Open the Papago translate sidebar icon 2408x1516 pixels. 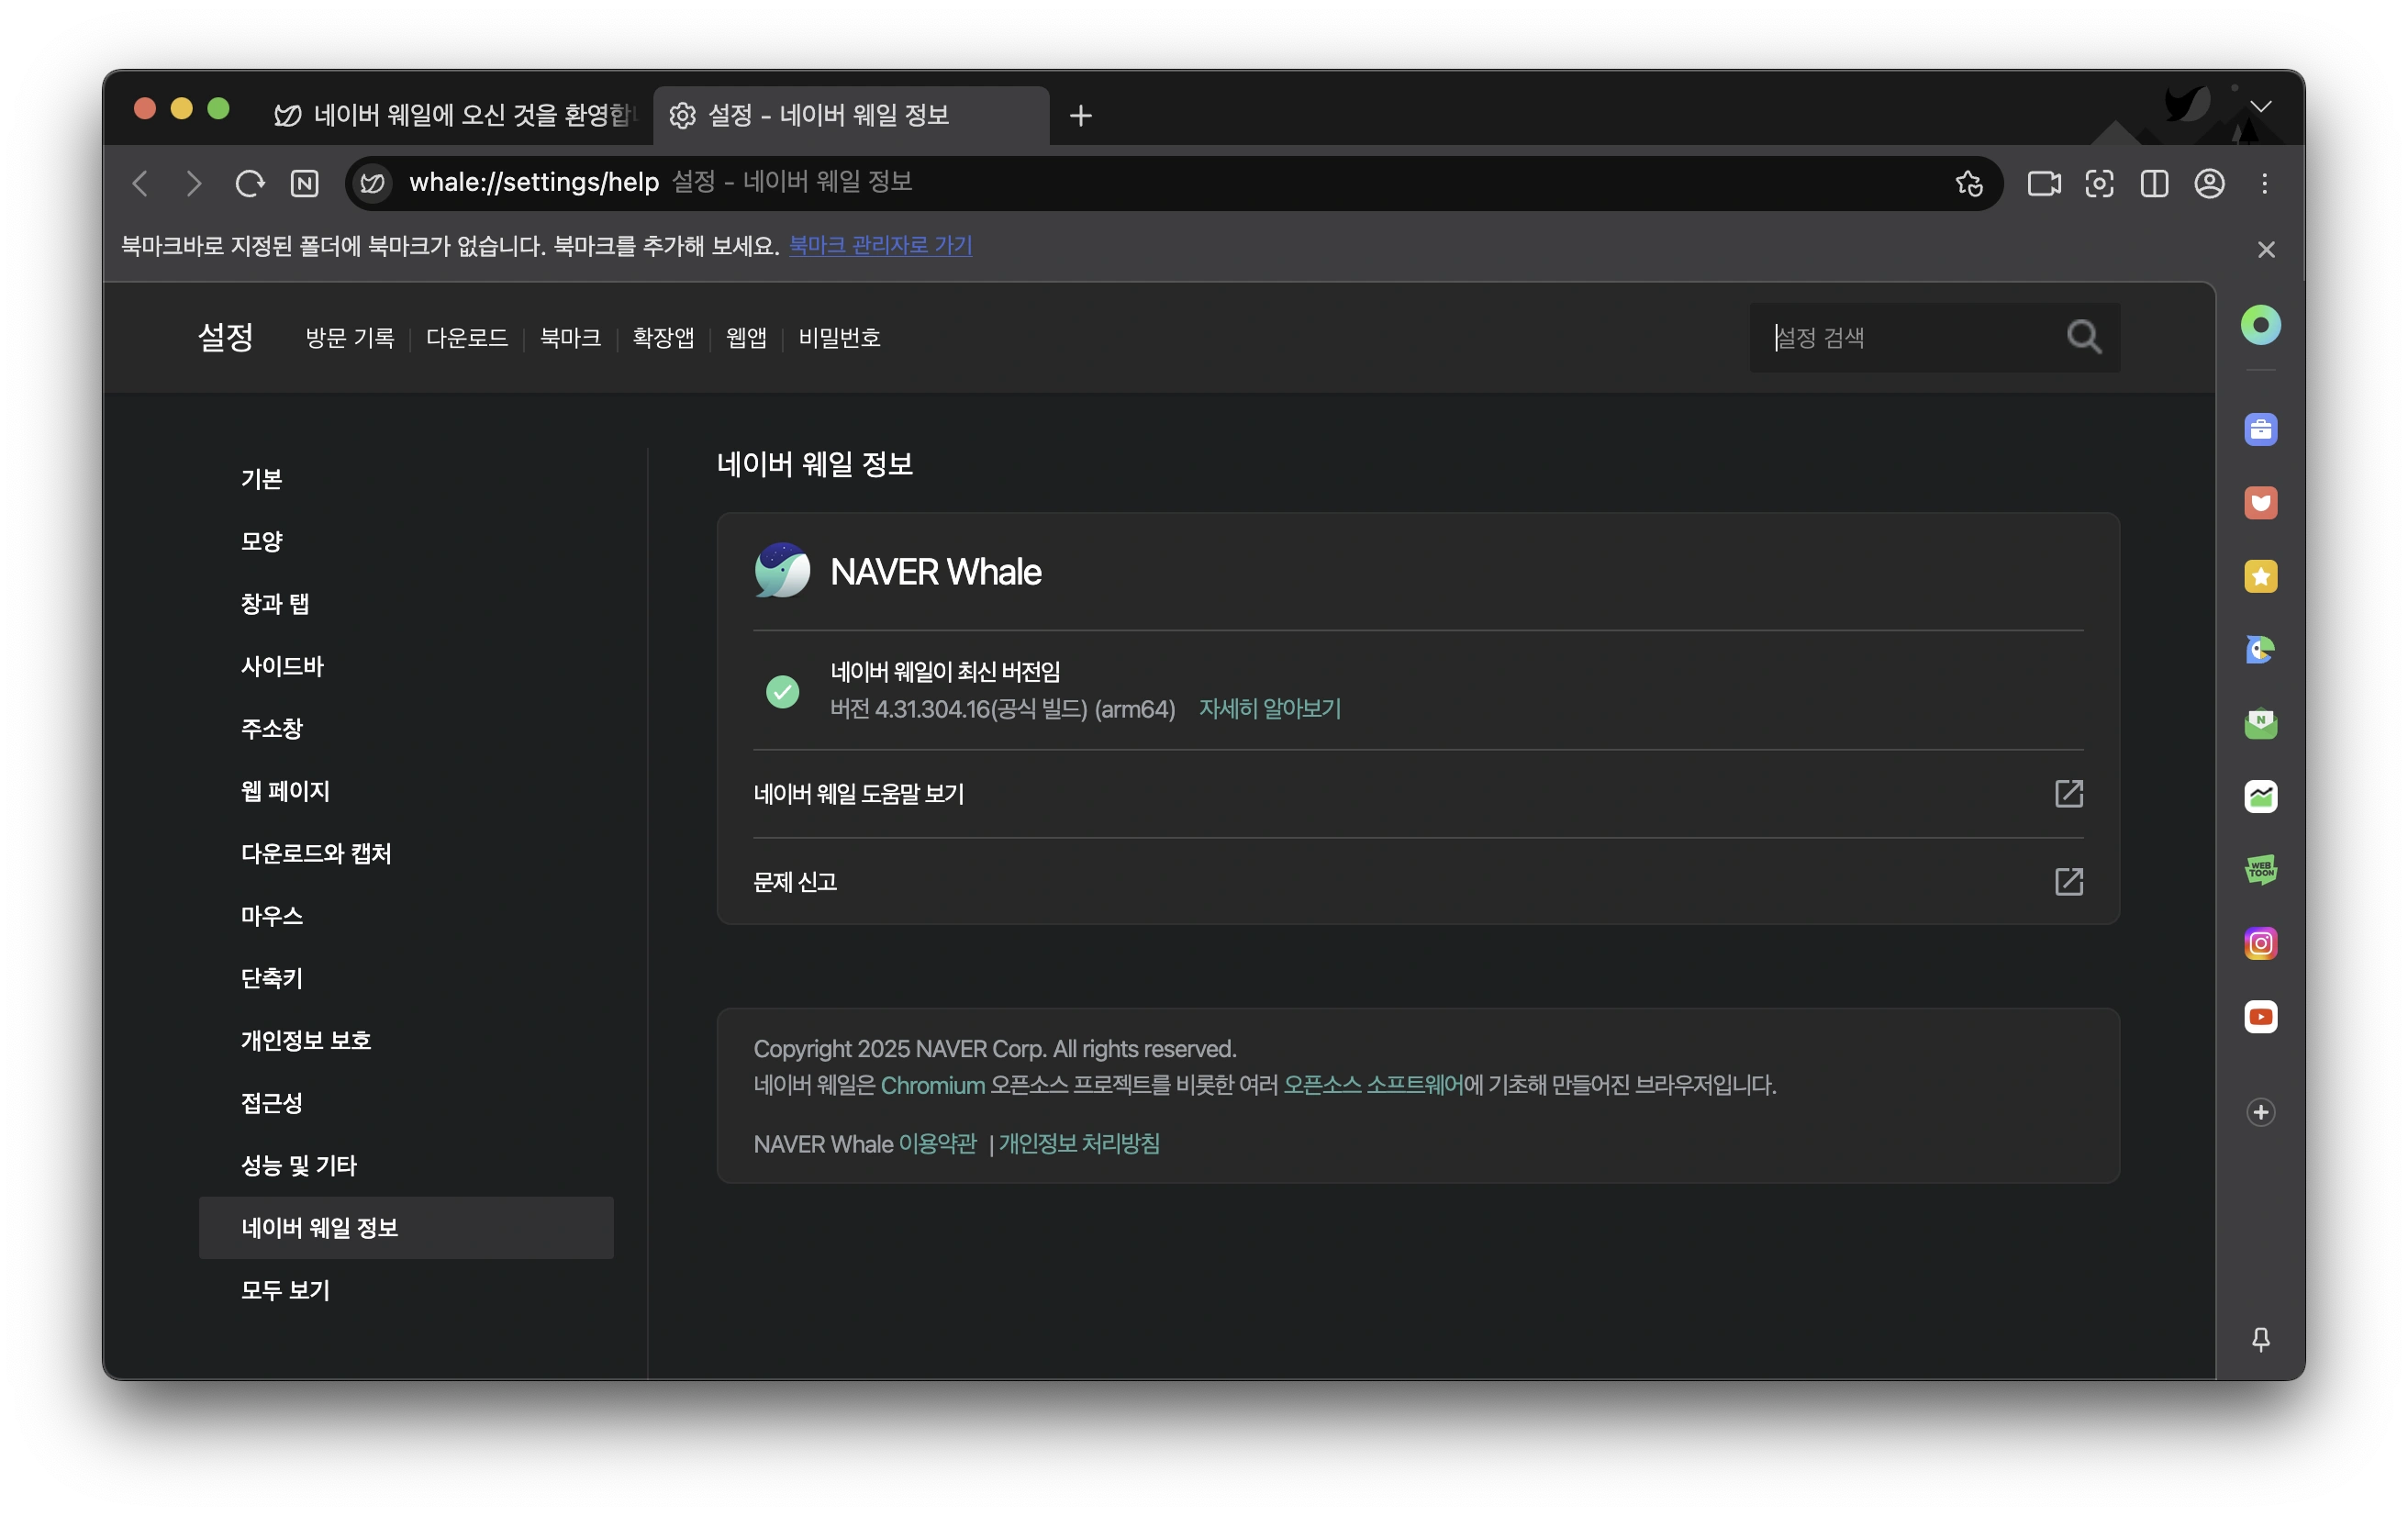pos(2260,650)
